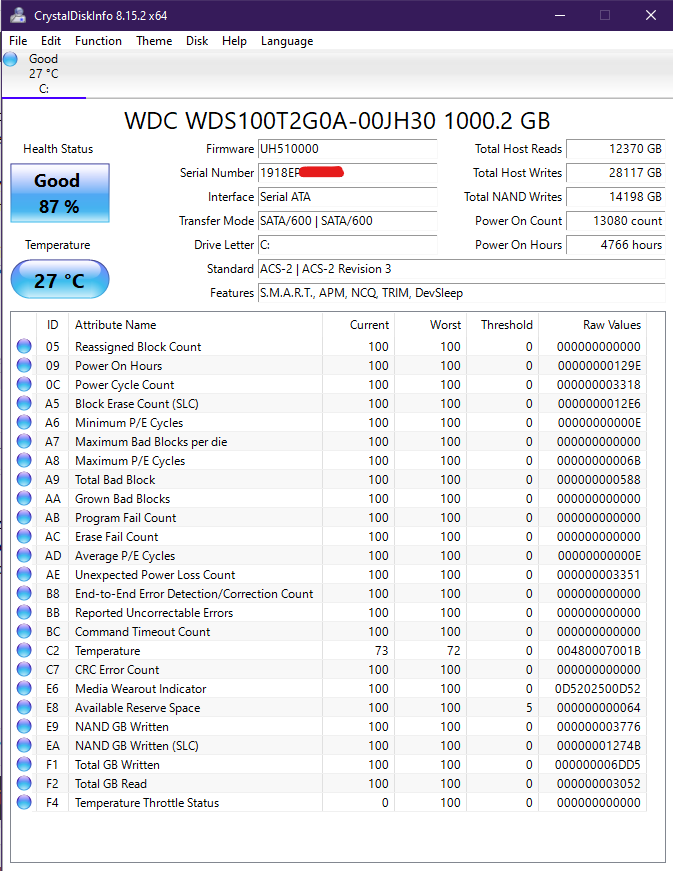
Task: Open the Edit menu
Action: 51,41
